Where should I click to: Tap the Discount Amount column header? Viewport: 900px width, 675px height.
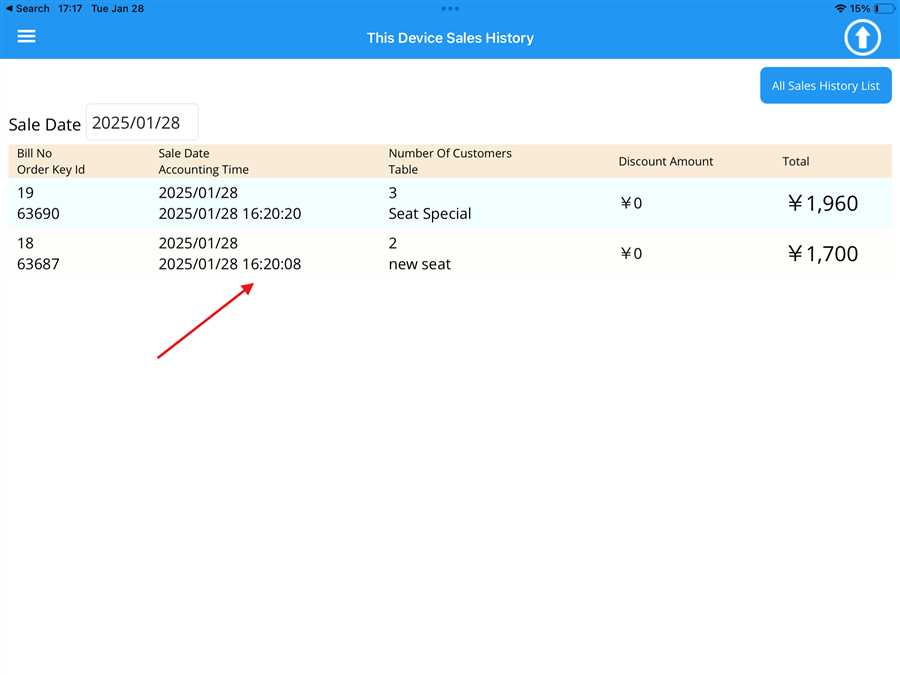pyautogui.click(x=665, y=161)
